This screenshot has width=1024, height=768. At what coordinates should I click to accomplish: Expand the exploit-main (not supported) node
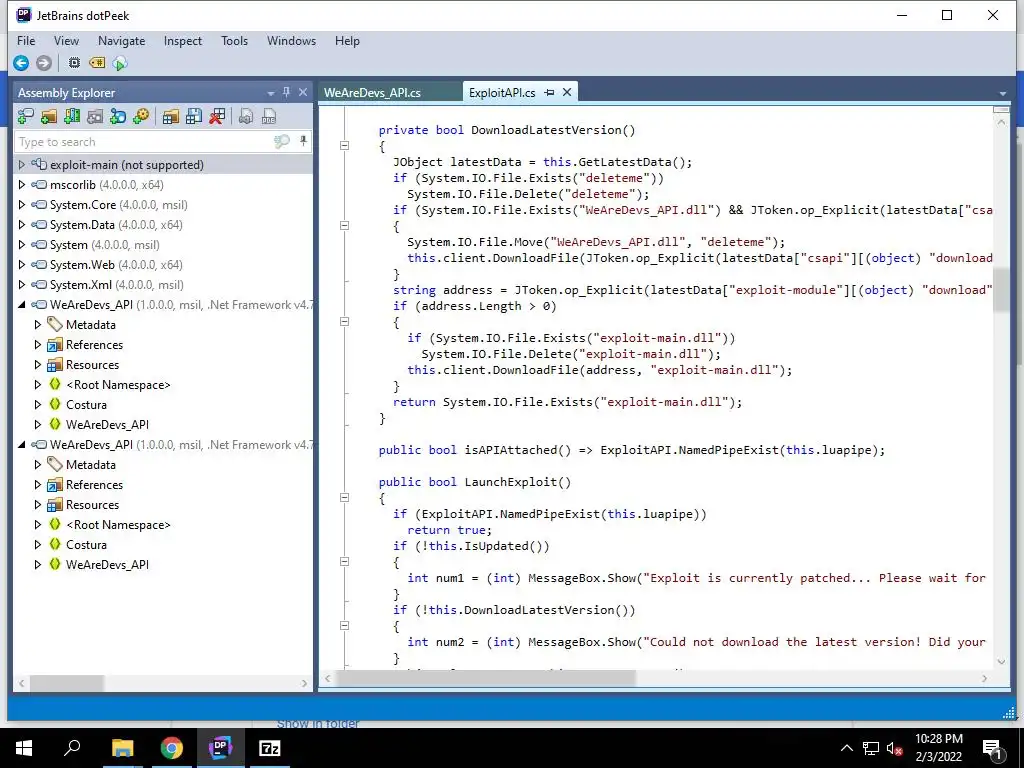click(22, 165)
